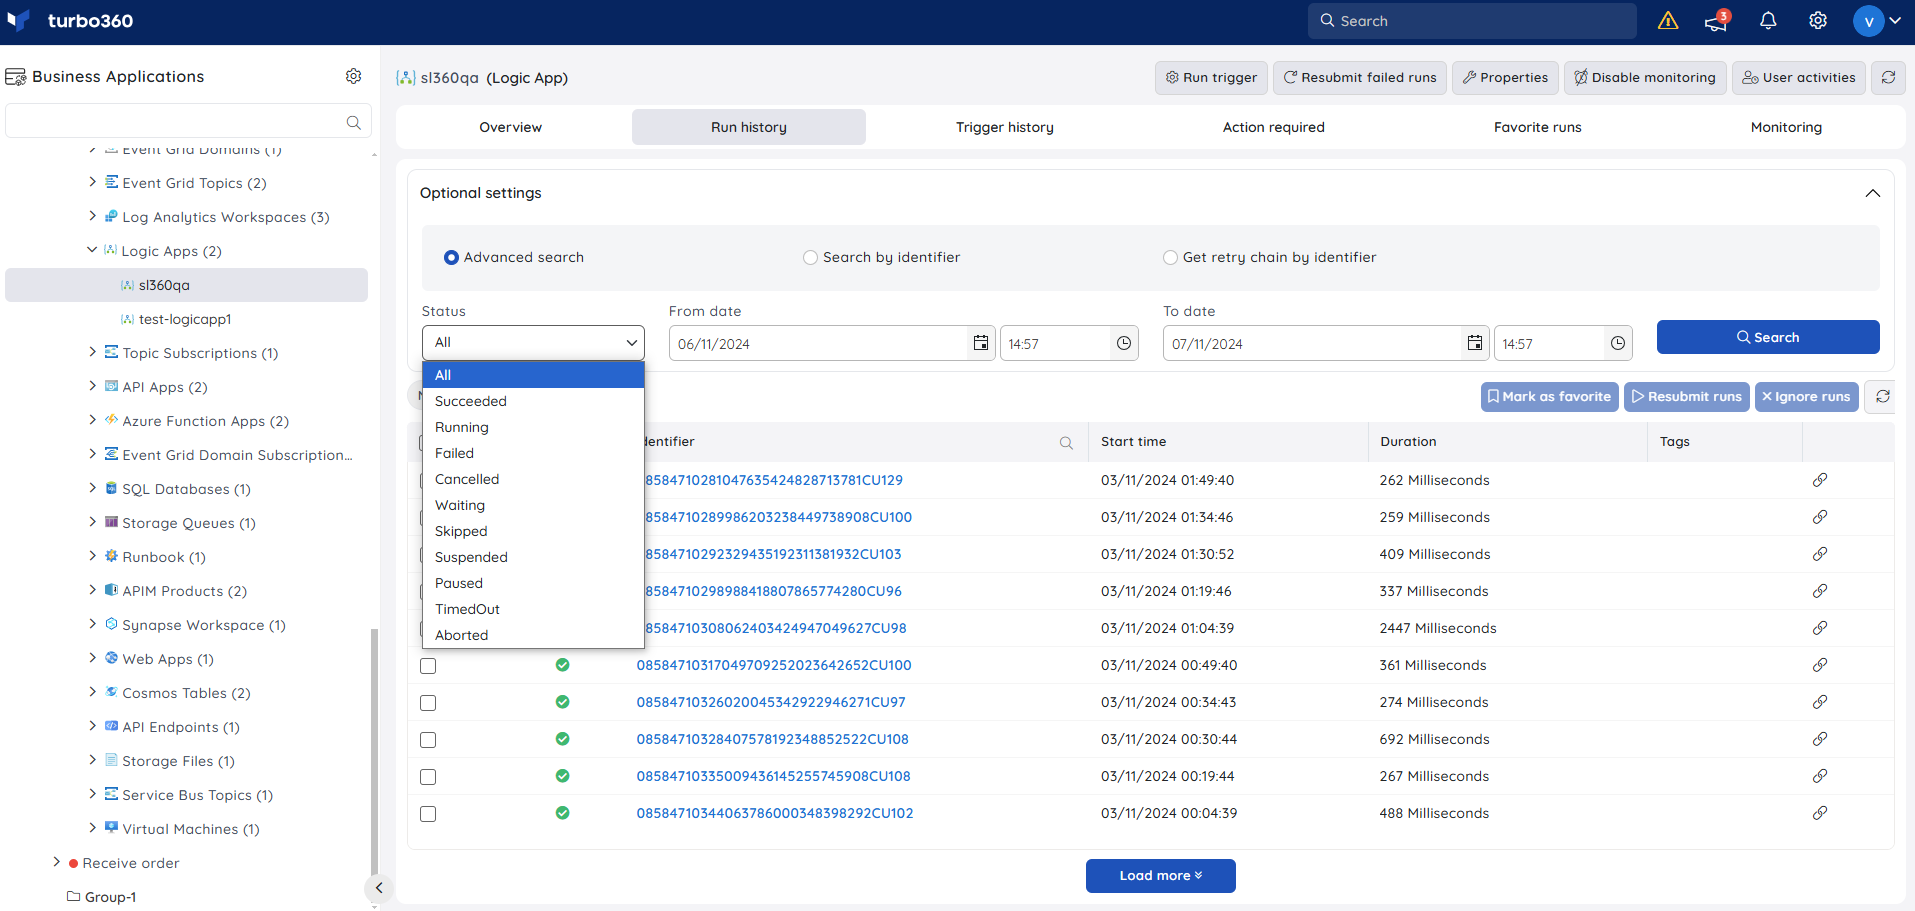Check the run ending CU102
This screenshot has height=911, width=1915.
click(428, 814)
